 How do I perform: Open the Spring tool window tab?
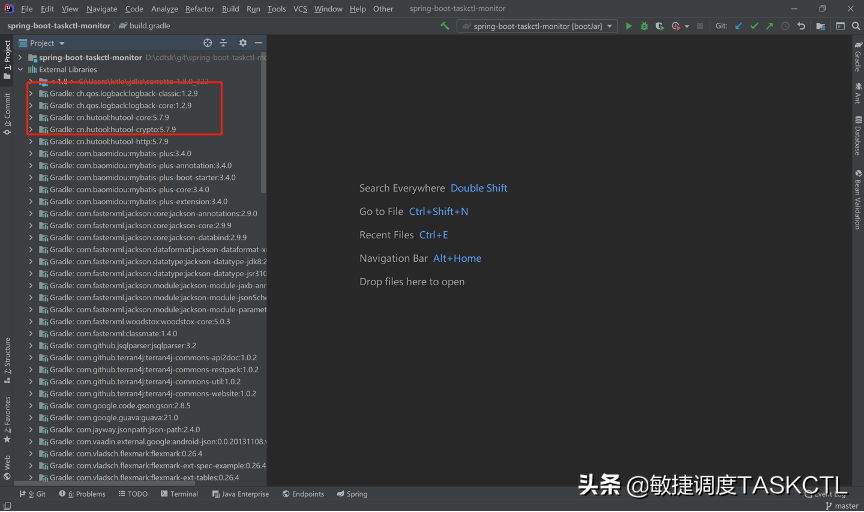click(352, 494)
